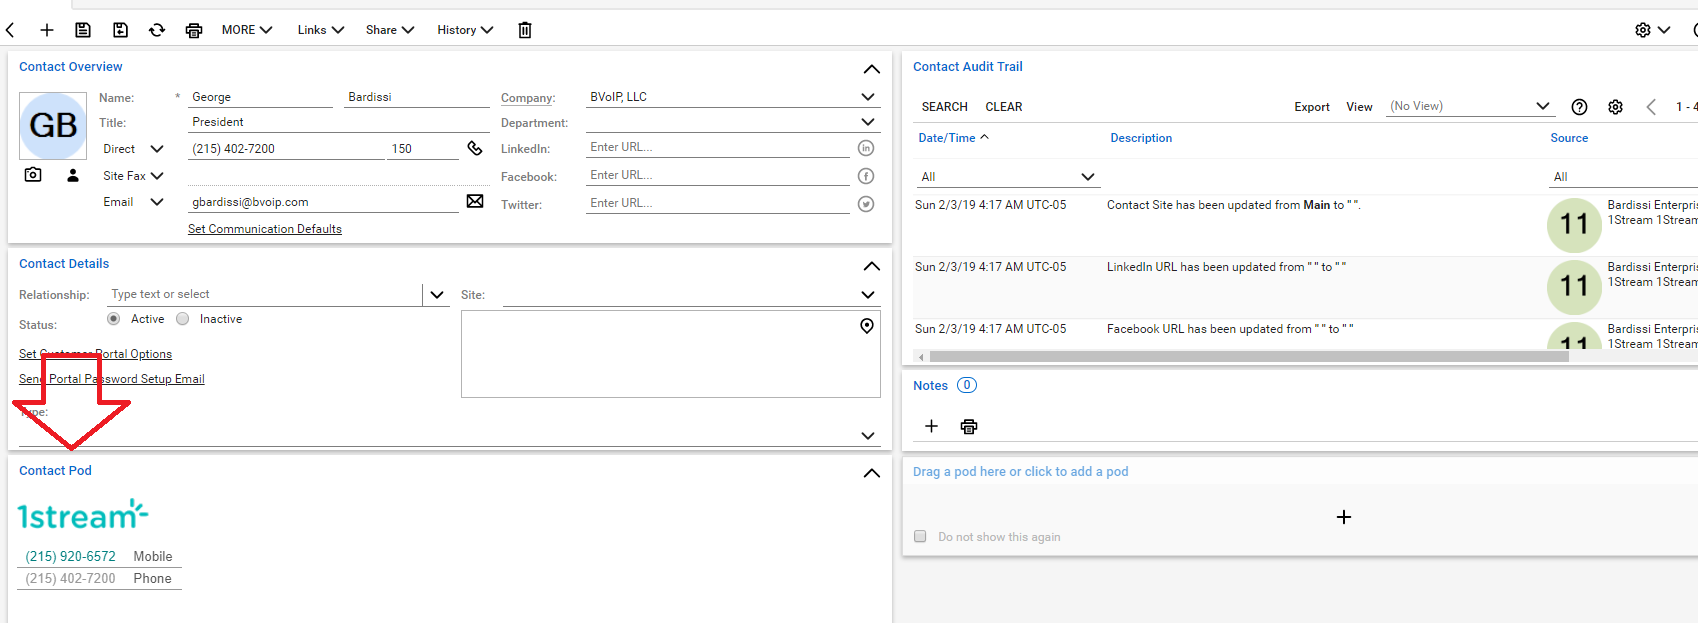Go to previous Audit Trail page

pos(1651,107)
